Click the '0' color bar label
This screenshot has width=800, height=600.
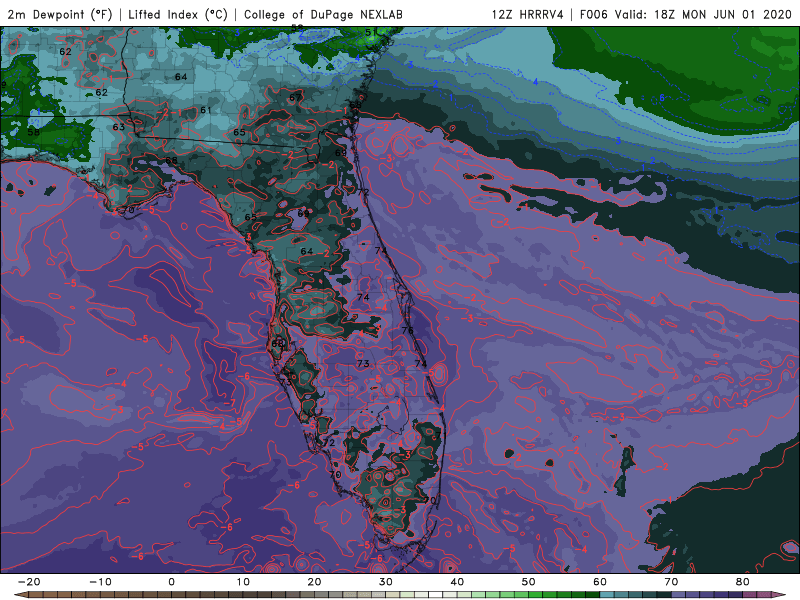(x=171, y=582)
